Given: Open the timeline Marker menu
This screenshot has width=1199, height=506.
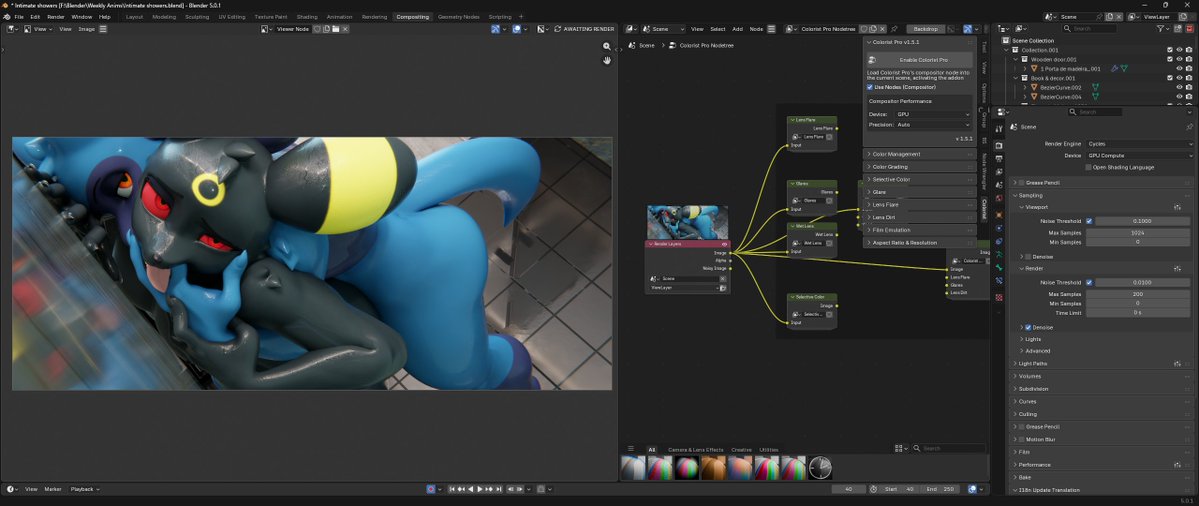Looking at the screenshot, I should point(53,489).
